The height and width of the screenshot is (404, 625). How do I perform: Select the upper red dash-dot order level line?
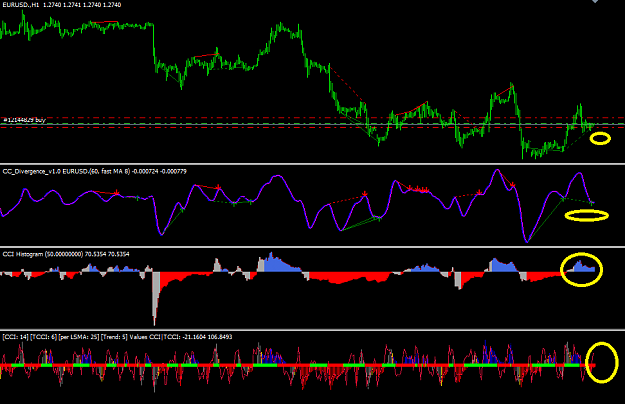[x=312, y=118]
